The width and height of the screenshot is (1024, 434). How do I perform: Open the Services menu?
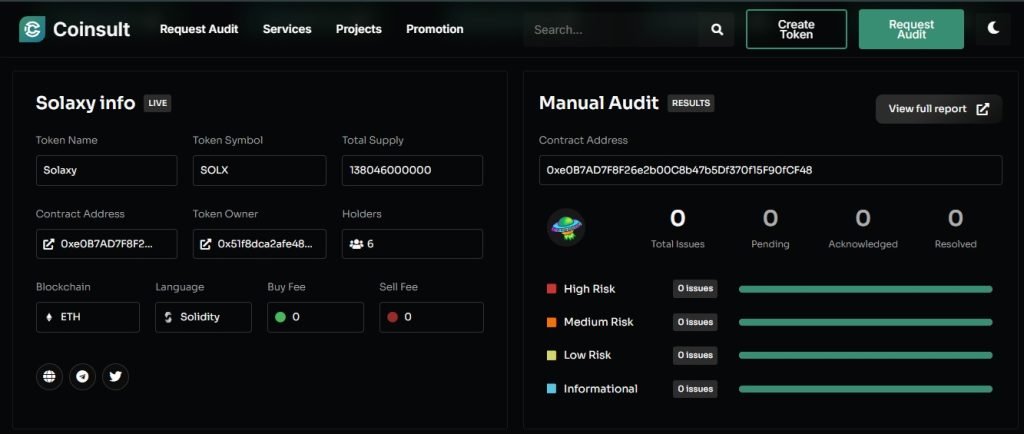click(x=287, y=29)
